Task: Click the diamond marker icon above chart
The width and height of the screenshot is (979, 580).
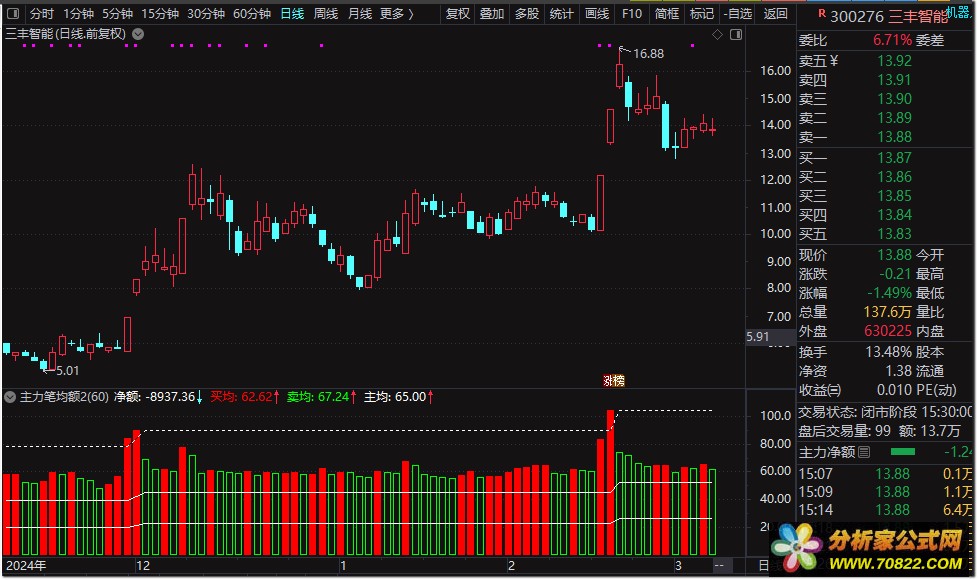Action: [x=717, y=35]
